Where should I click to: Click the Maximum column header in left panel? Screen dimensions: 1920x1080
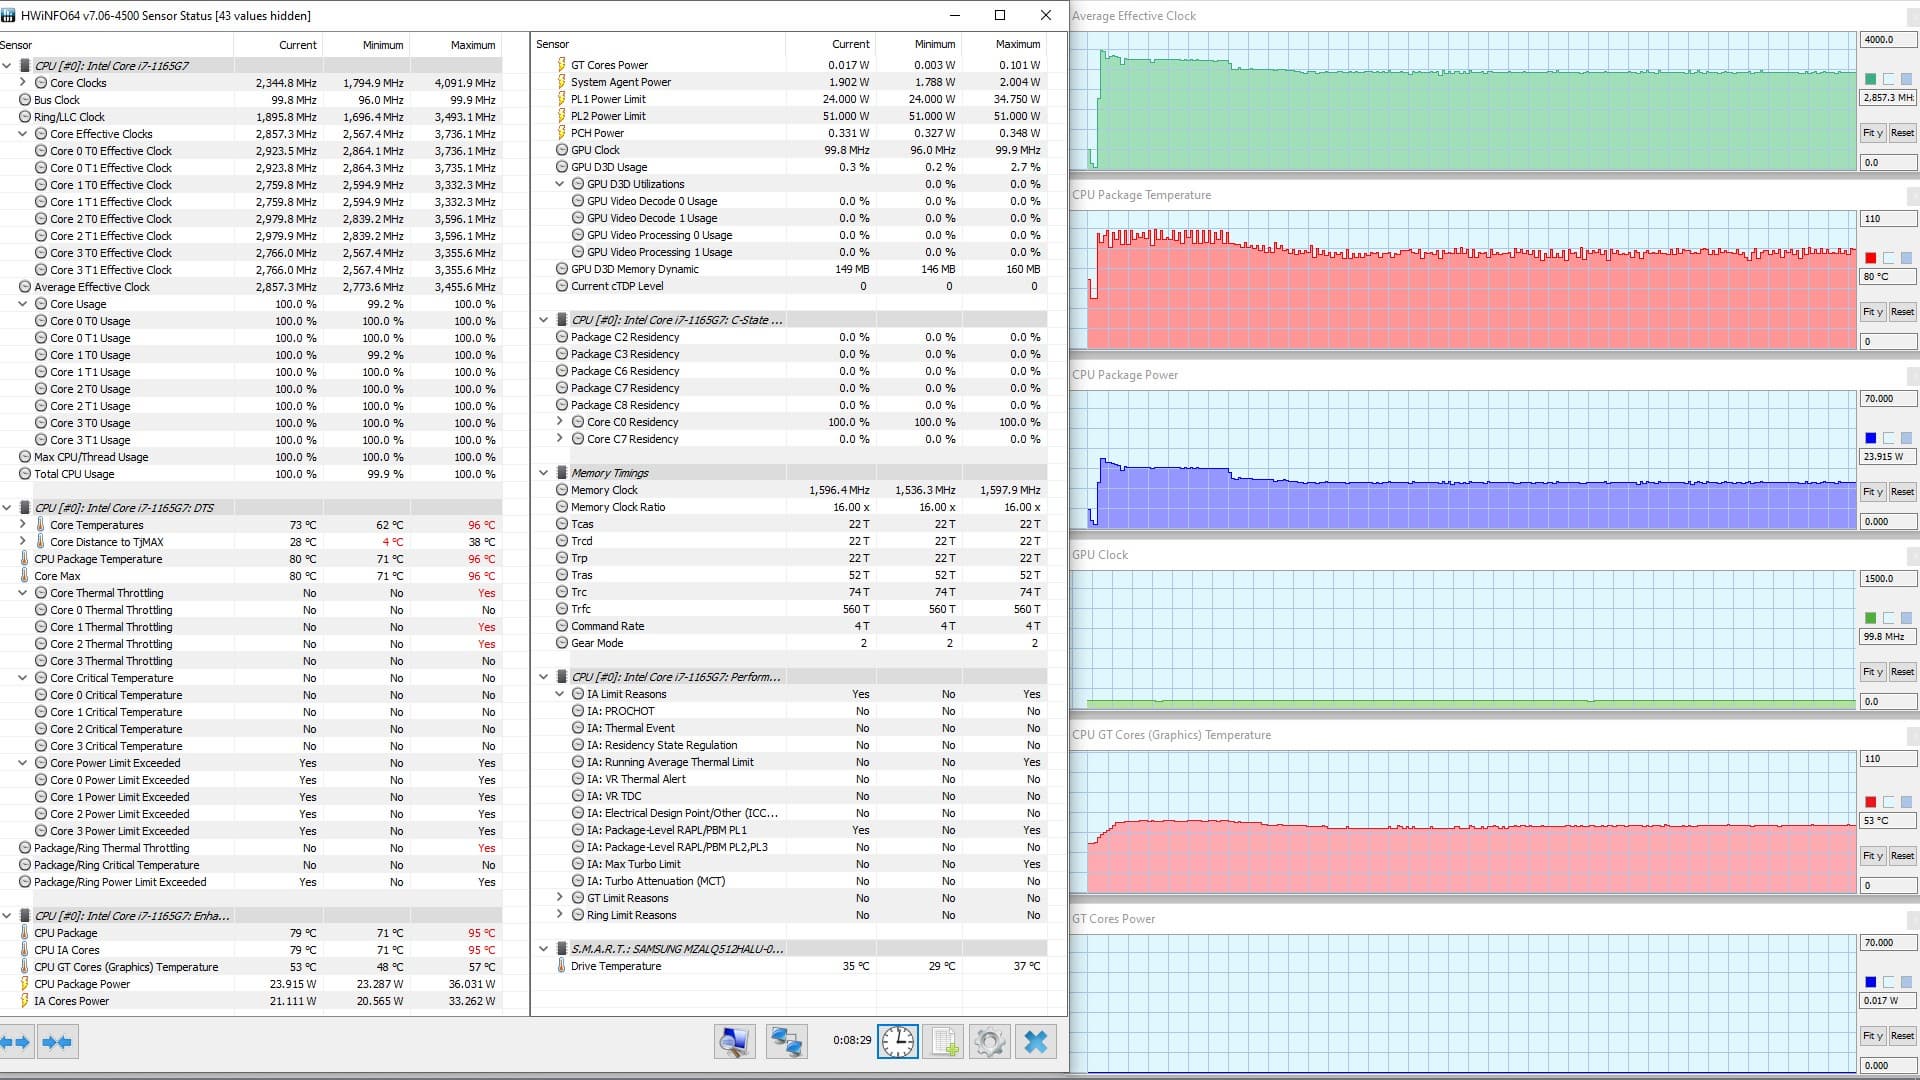pos(472,45)
